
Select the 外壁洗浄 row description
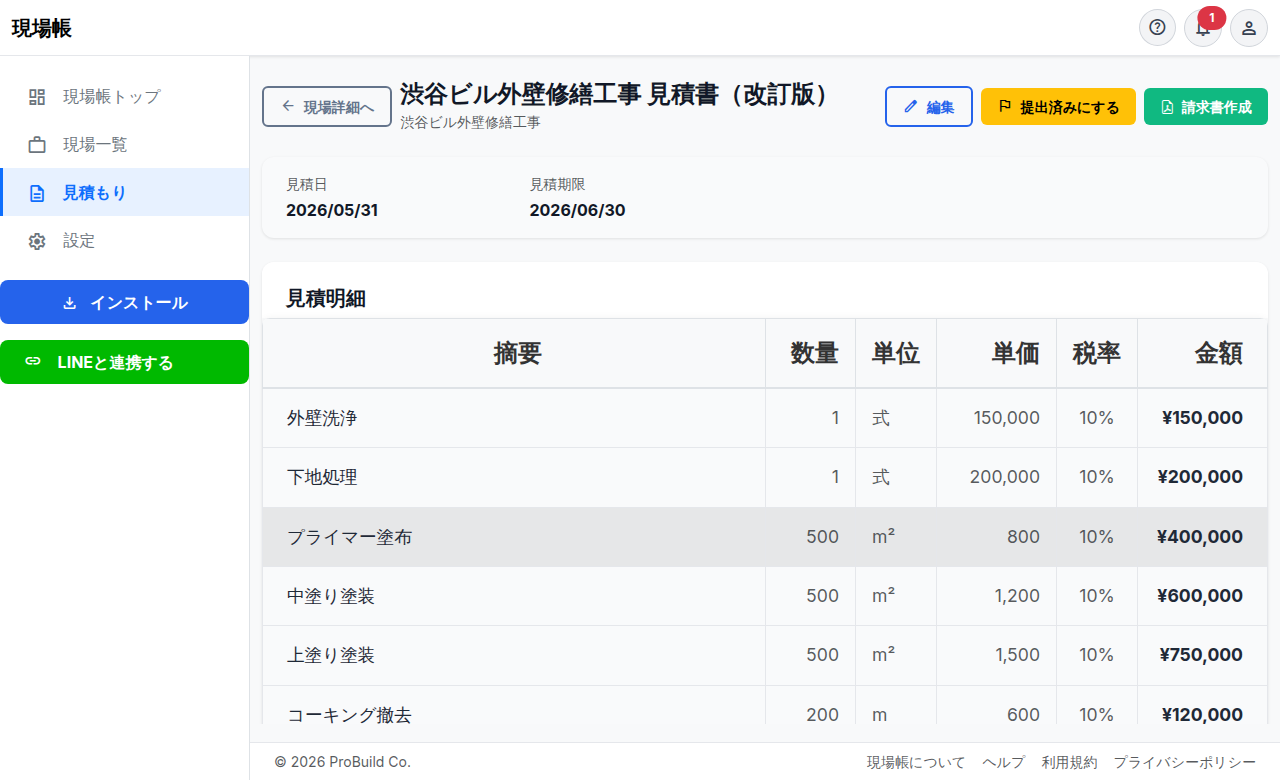click(x=322, y=418)
